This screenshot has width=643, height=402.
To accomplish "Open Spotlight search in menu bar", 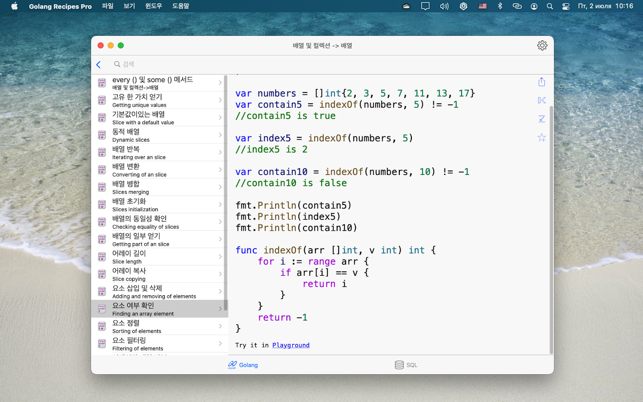I will point(549,6).
